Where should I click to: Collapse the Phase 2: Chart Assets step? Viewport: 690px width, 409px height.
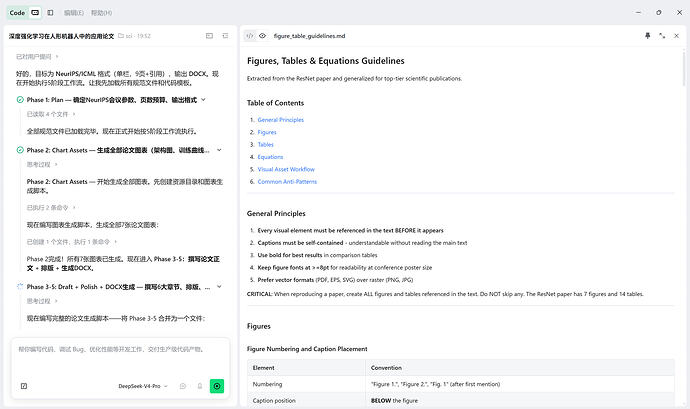click(219, 150)
